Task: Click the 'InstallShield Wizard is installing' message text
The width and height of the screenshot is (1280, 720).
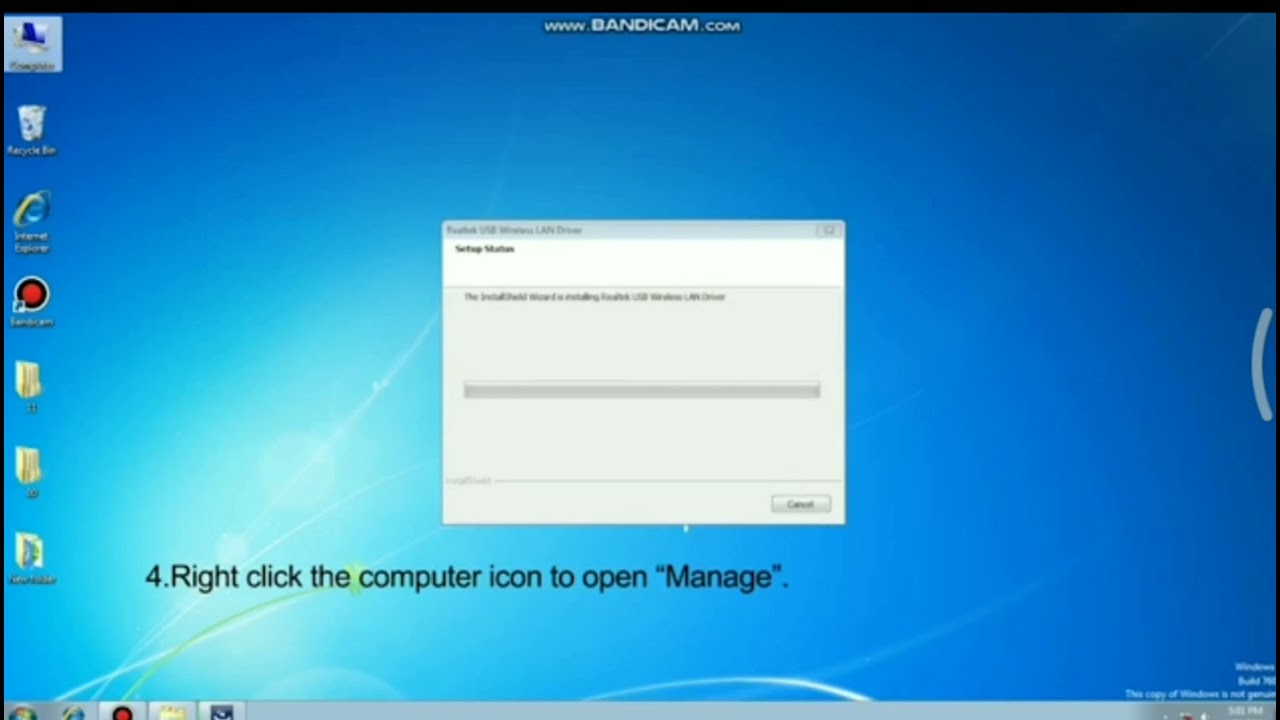Action: [x=595, y=297]
